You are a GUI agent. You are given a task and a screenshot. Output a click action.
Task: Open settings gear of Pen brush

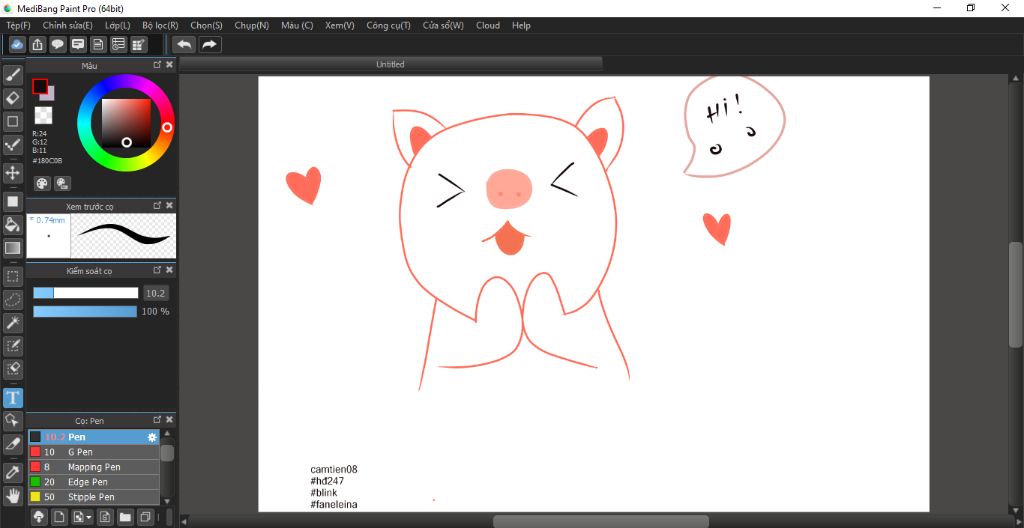152,437
